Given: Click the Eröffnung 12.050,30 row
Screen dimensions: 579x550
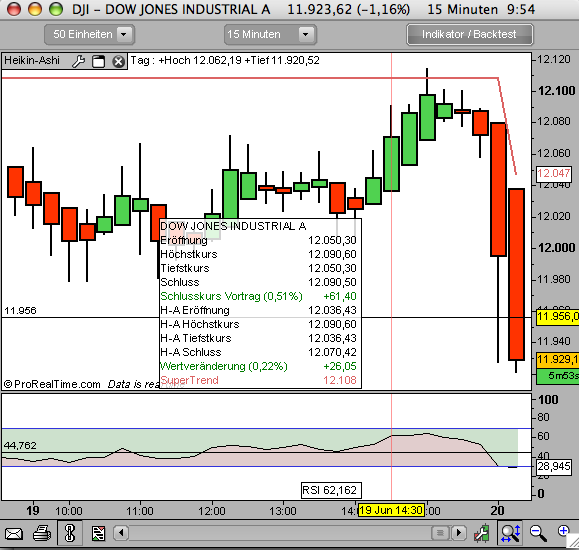Looking at the screenshot, I should (x=258, y=240).
